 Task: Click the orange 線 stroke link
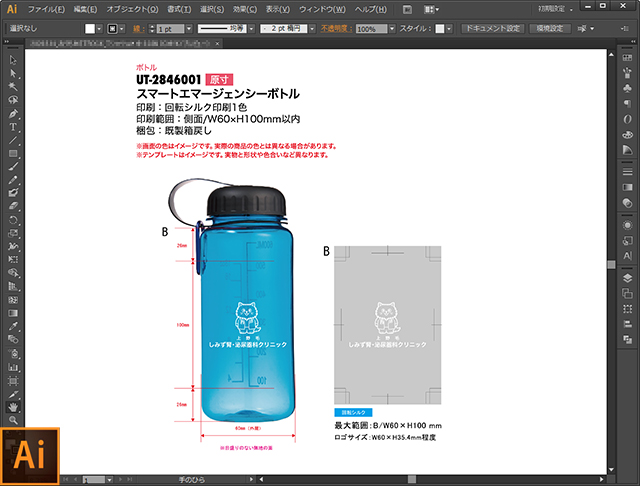click(x=138, y=29)
